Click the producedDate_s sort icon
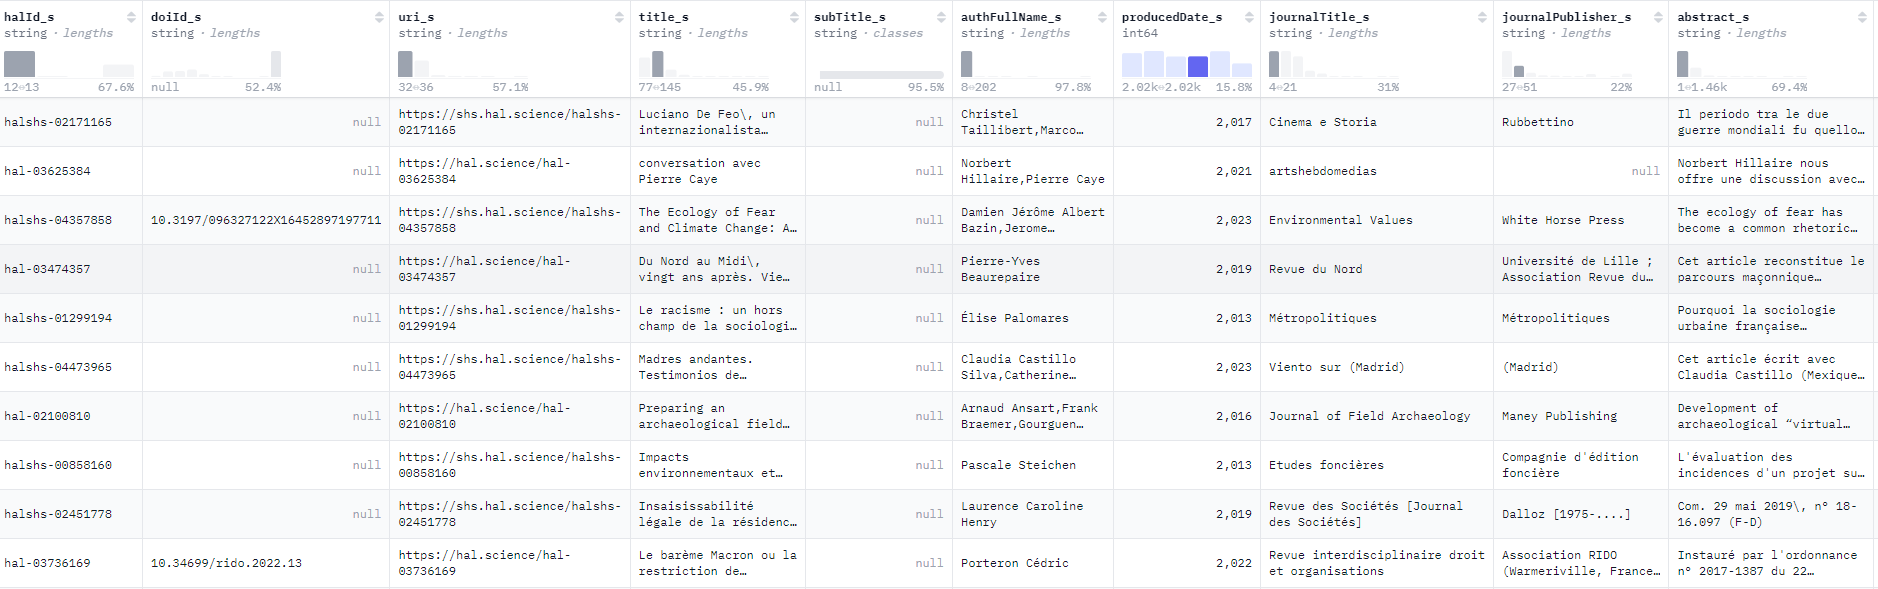The image size is (1878, 589). point(1249,17)
